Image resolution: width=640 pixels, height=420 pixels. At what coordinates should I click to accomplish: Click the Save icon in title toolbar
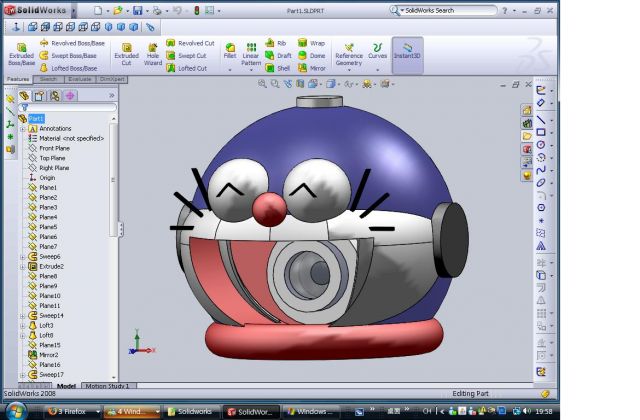[138, 11]
